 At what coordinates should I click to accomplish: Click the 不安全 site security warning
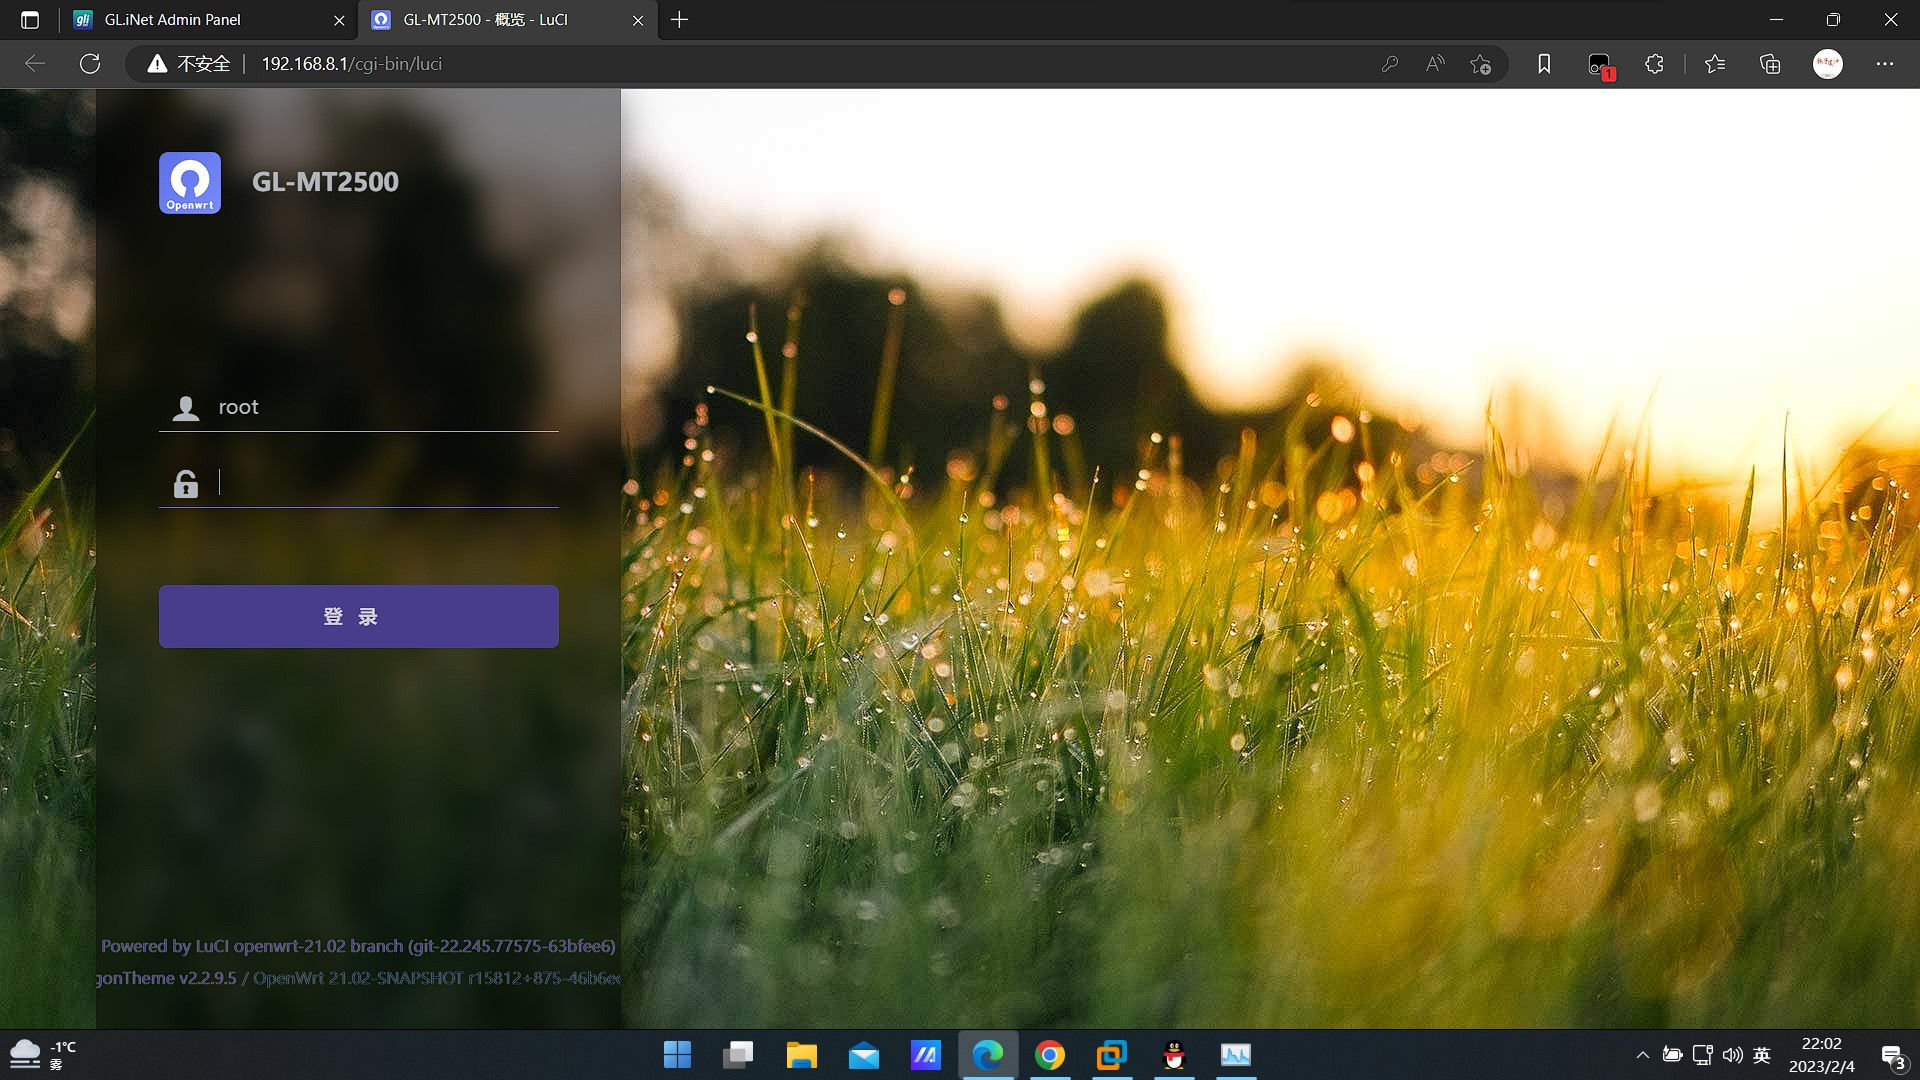tap(190, 64)
